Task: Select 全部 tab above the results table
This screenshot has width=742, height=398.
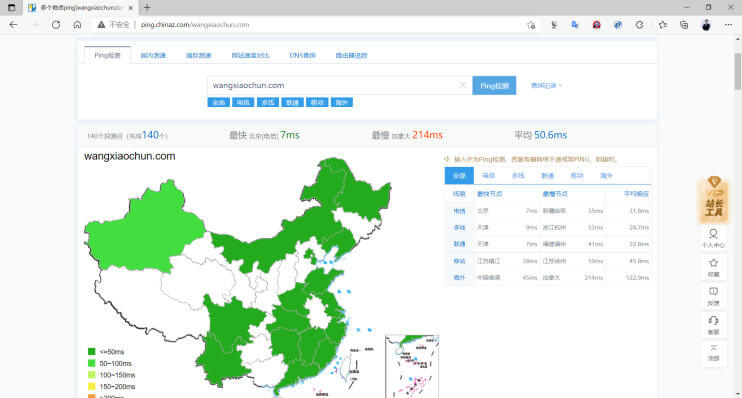Action: tap(459, 176)
